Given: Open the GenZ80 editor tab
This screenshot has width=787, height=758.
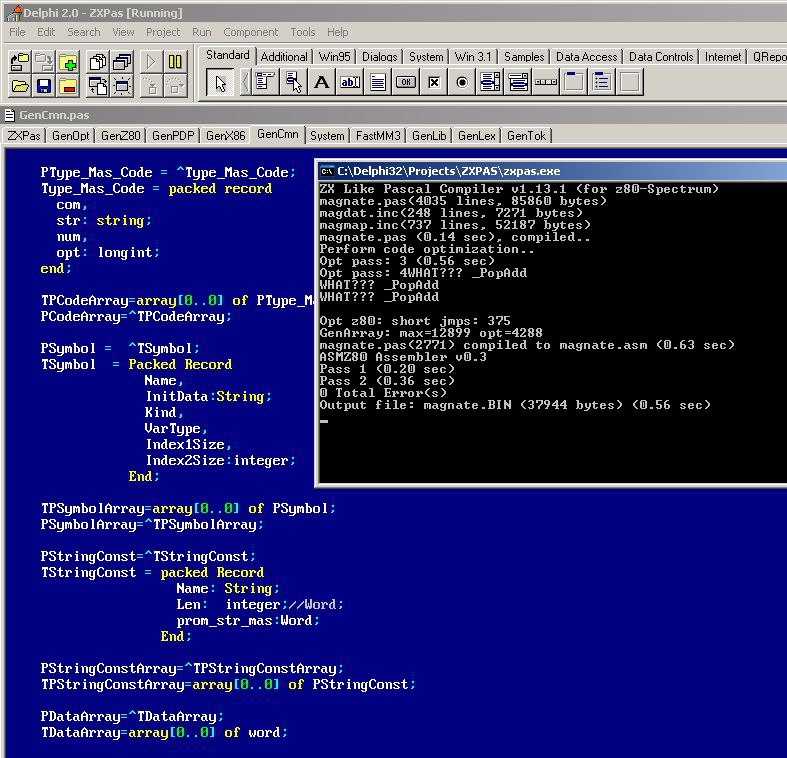Looking at the screenshot, I should pyautogui.click(x=120, y=136).
